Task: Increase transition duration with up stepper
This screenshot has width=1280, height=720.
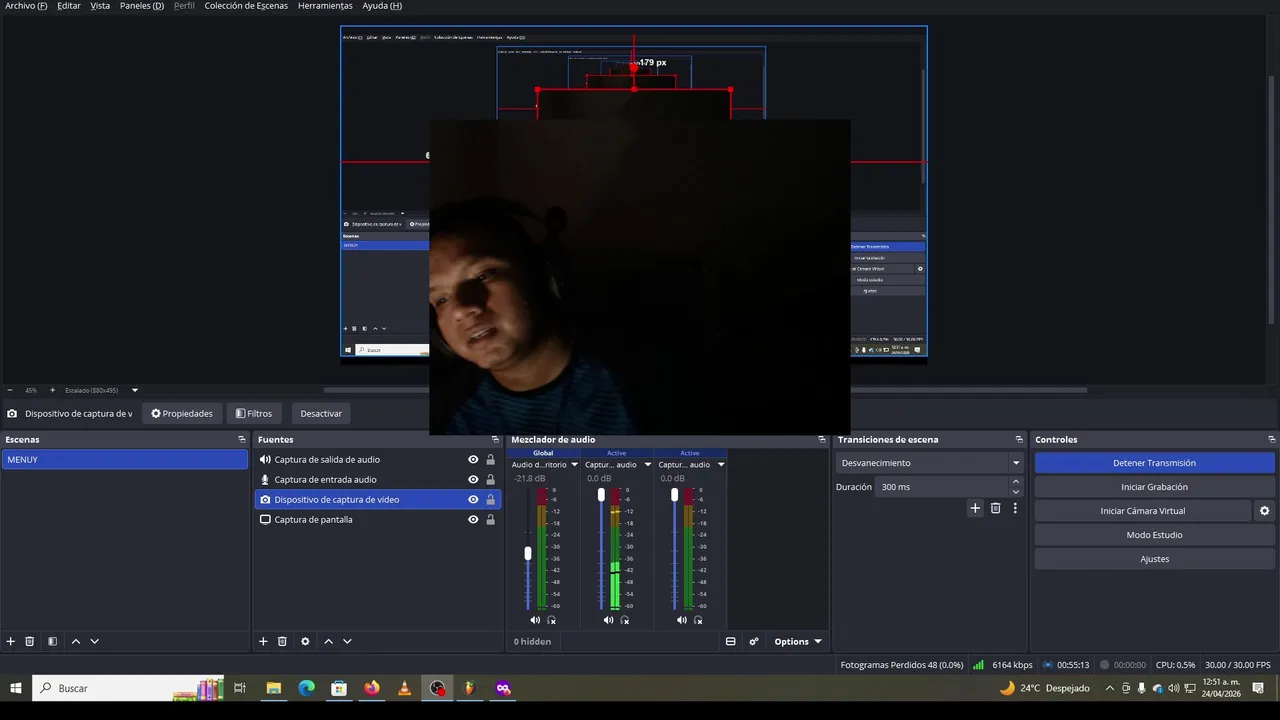Action: [x=1016, y=482]
